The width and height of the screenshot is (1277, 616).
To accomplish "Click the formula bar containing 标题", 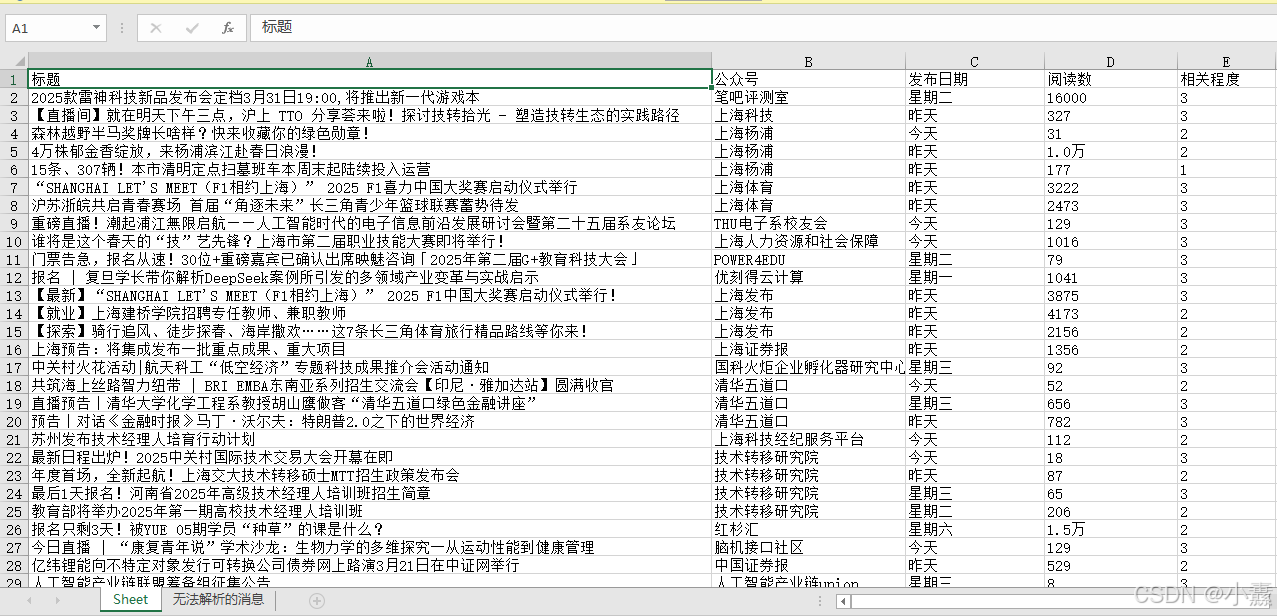I will pyautogui.click(x=765, y=28).
